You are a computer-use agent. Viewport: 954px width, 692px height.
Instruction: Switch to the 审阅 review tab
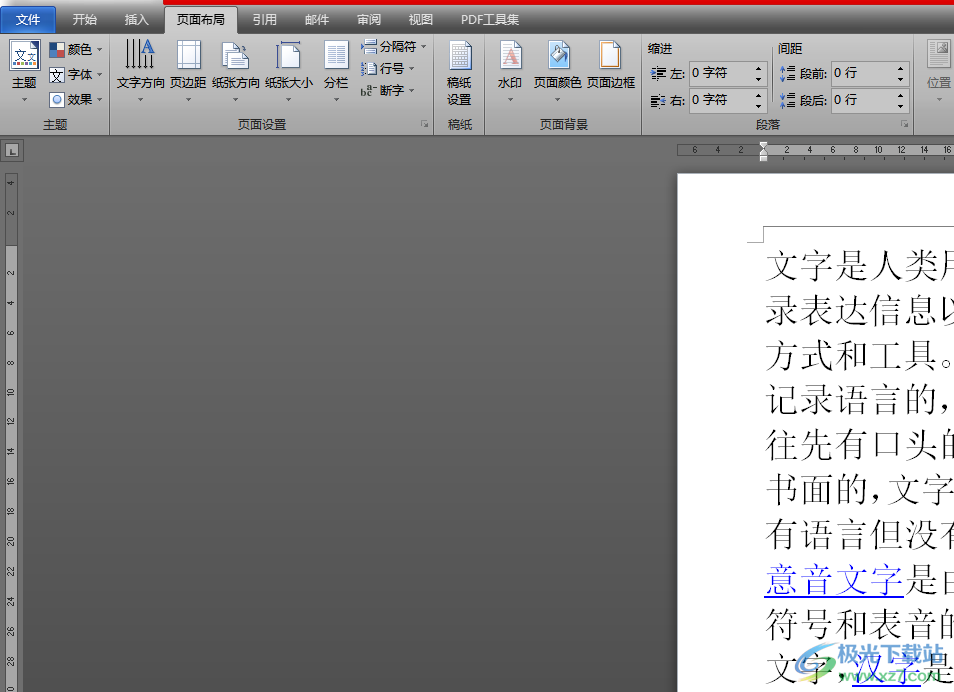pos(369,20)
